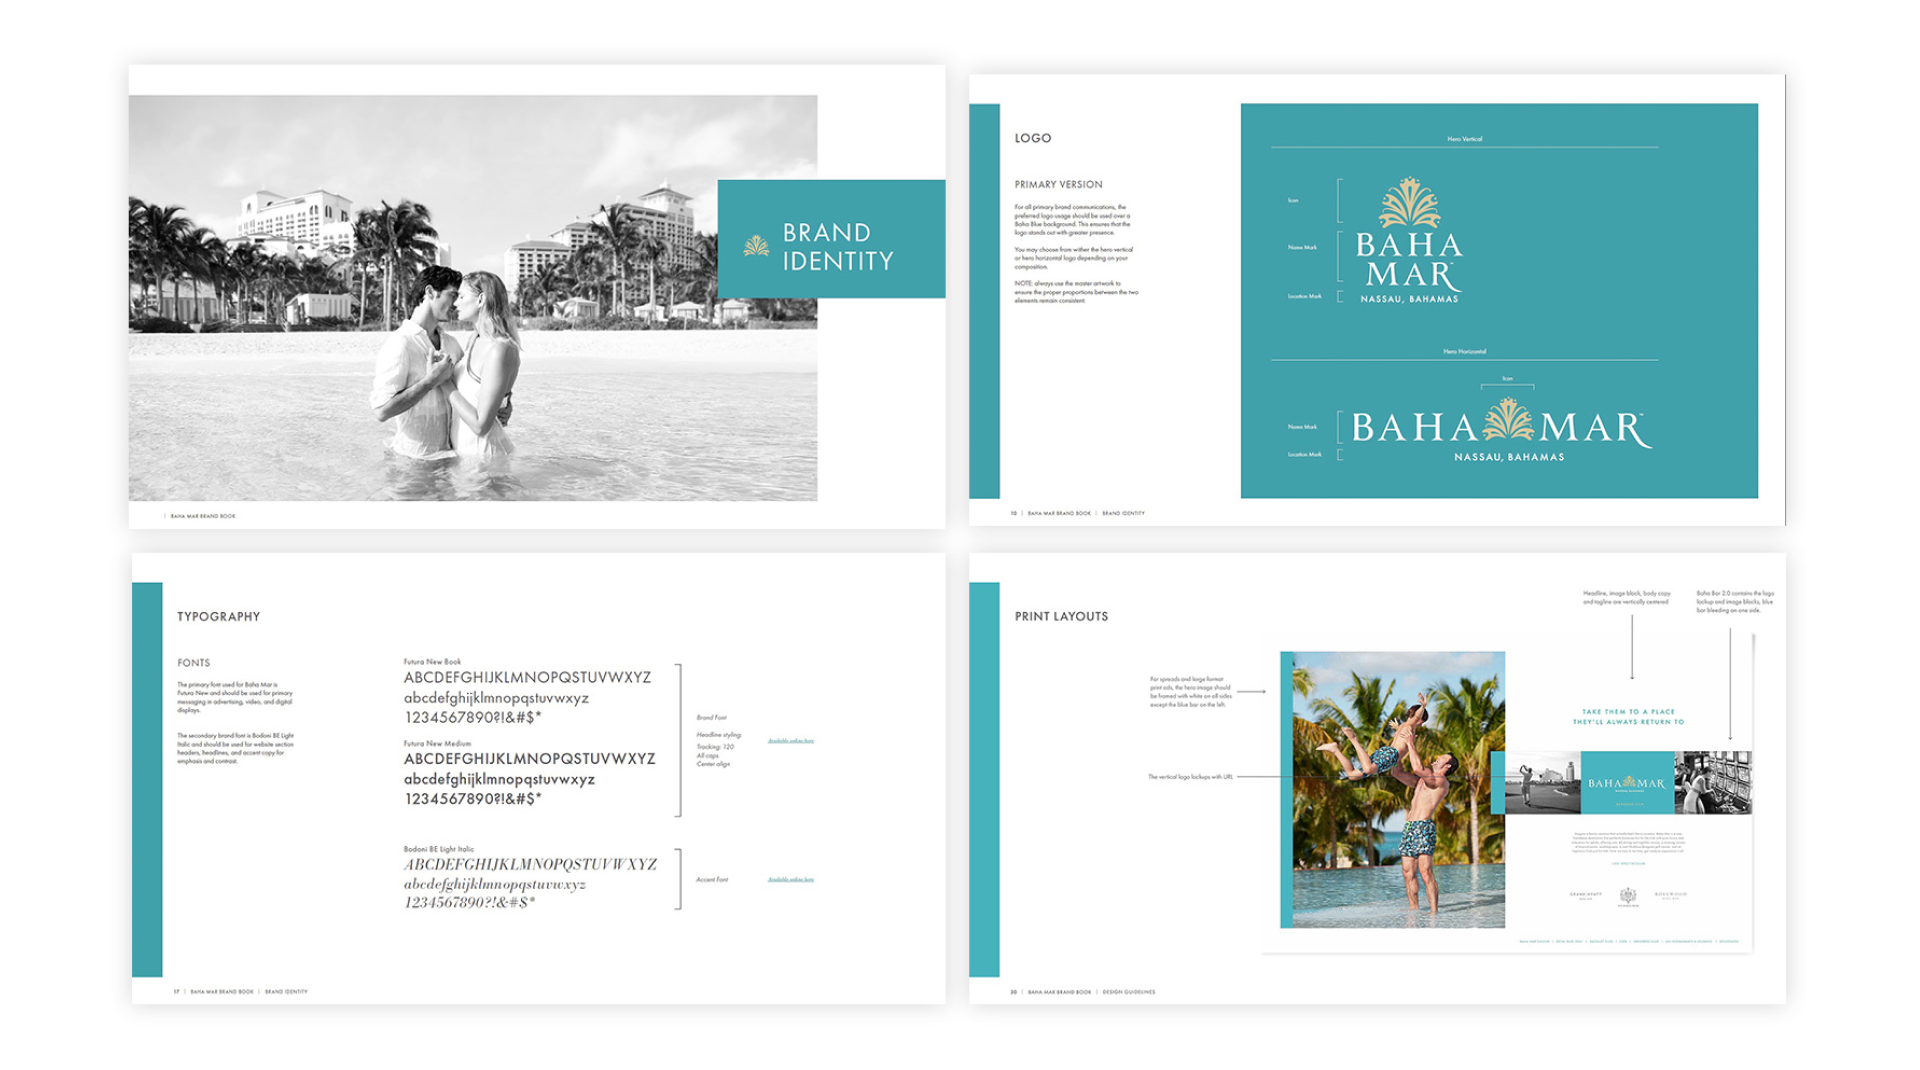Click the vertical 'BAHA MAR' wordmark
1920x1070 pixels.
coord(1409,260)
